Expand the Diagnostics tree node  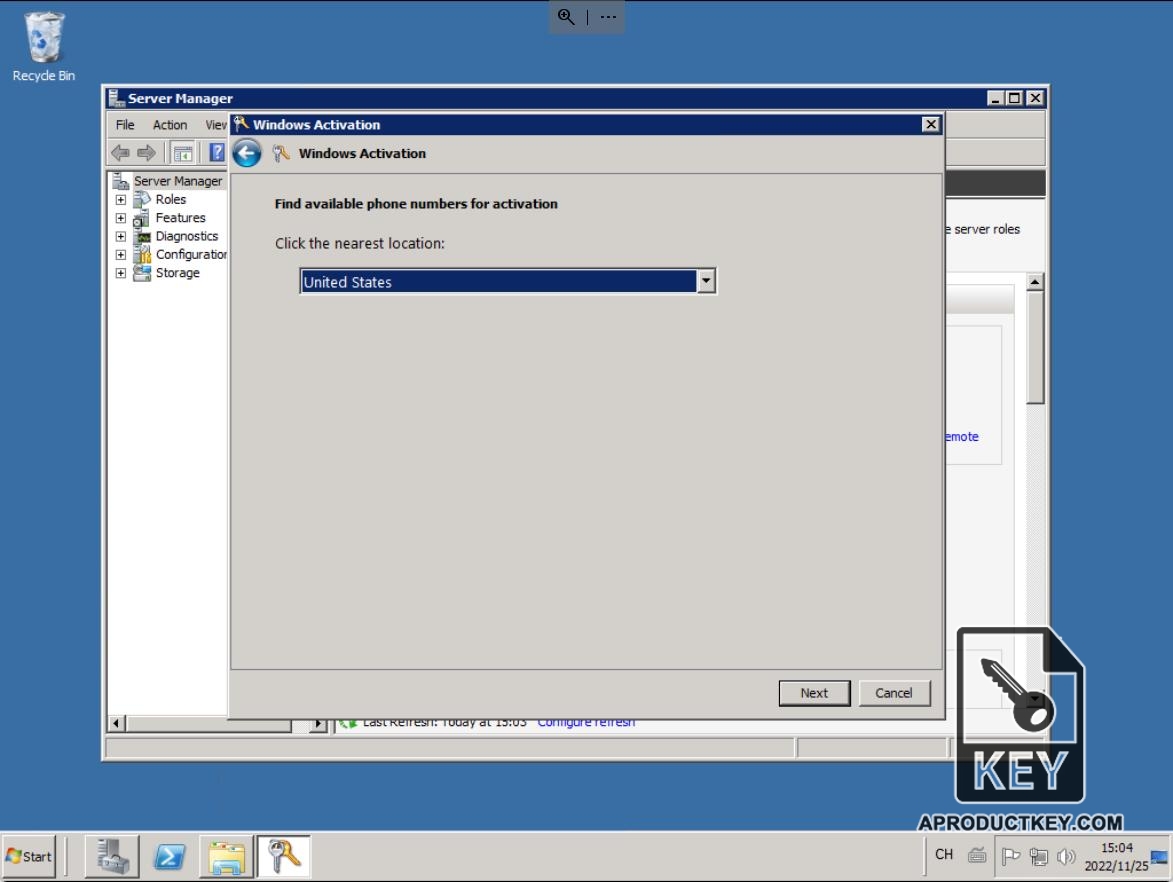coord(120,236)
